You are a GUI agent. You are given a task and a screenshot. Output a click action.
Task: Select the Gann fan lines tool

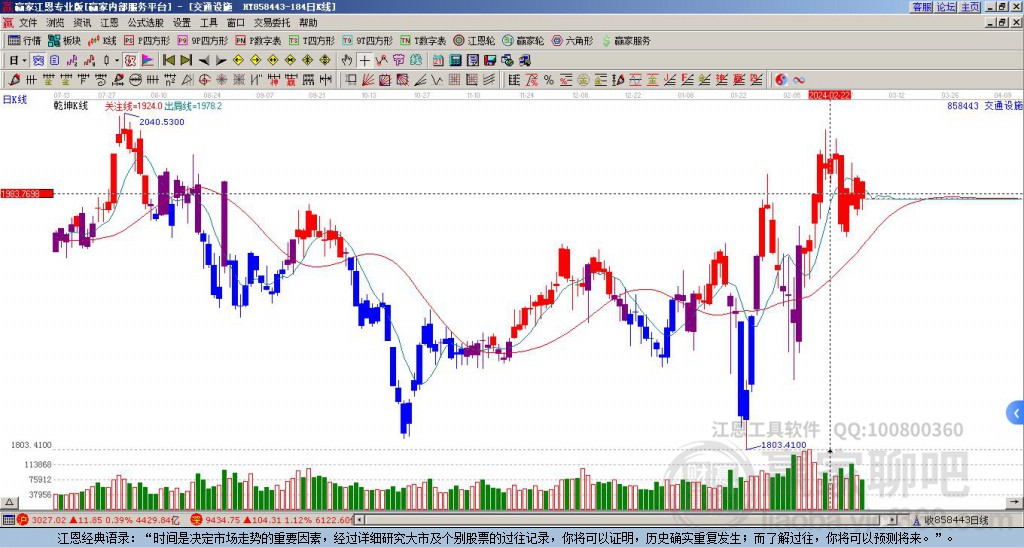[x=368, y=80]
